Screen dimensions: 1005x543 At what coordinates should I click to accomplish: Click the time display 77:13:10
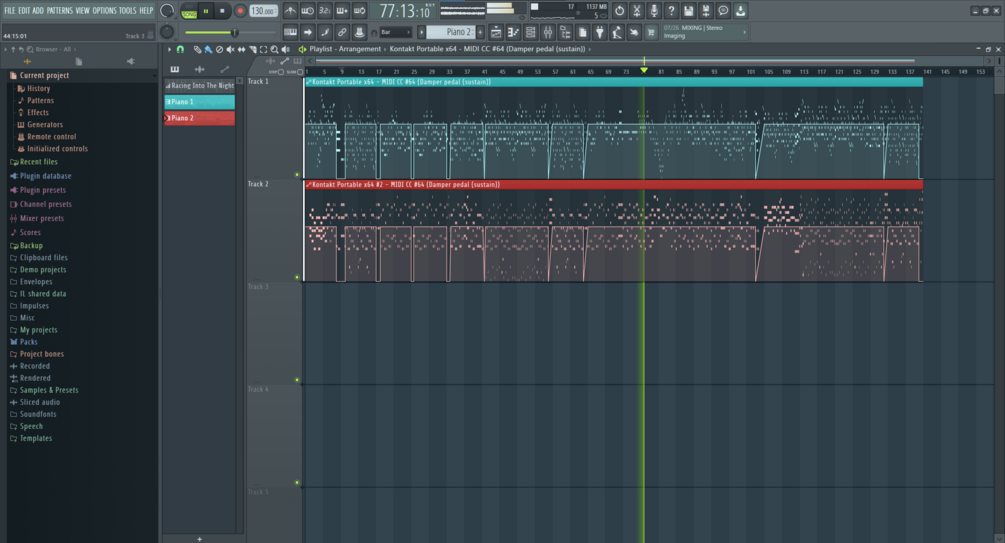pyautogui.click(x=404, y=11)
